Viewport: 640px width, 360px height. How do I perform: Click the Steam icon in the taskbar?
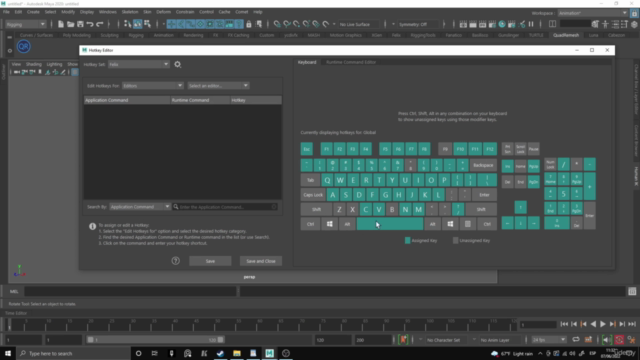(x=220, y=353)
